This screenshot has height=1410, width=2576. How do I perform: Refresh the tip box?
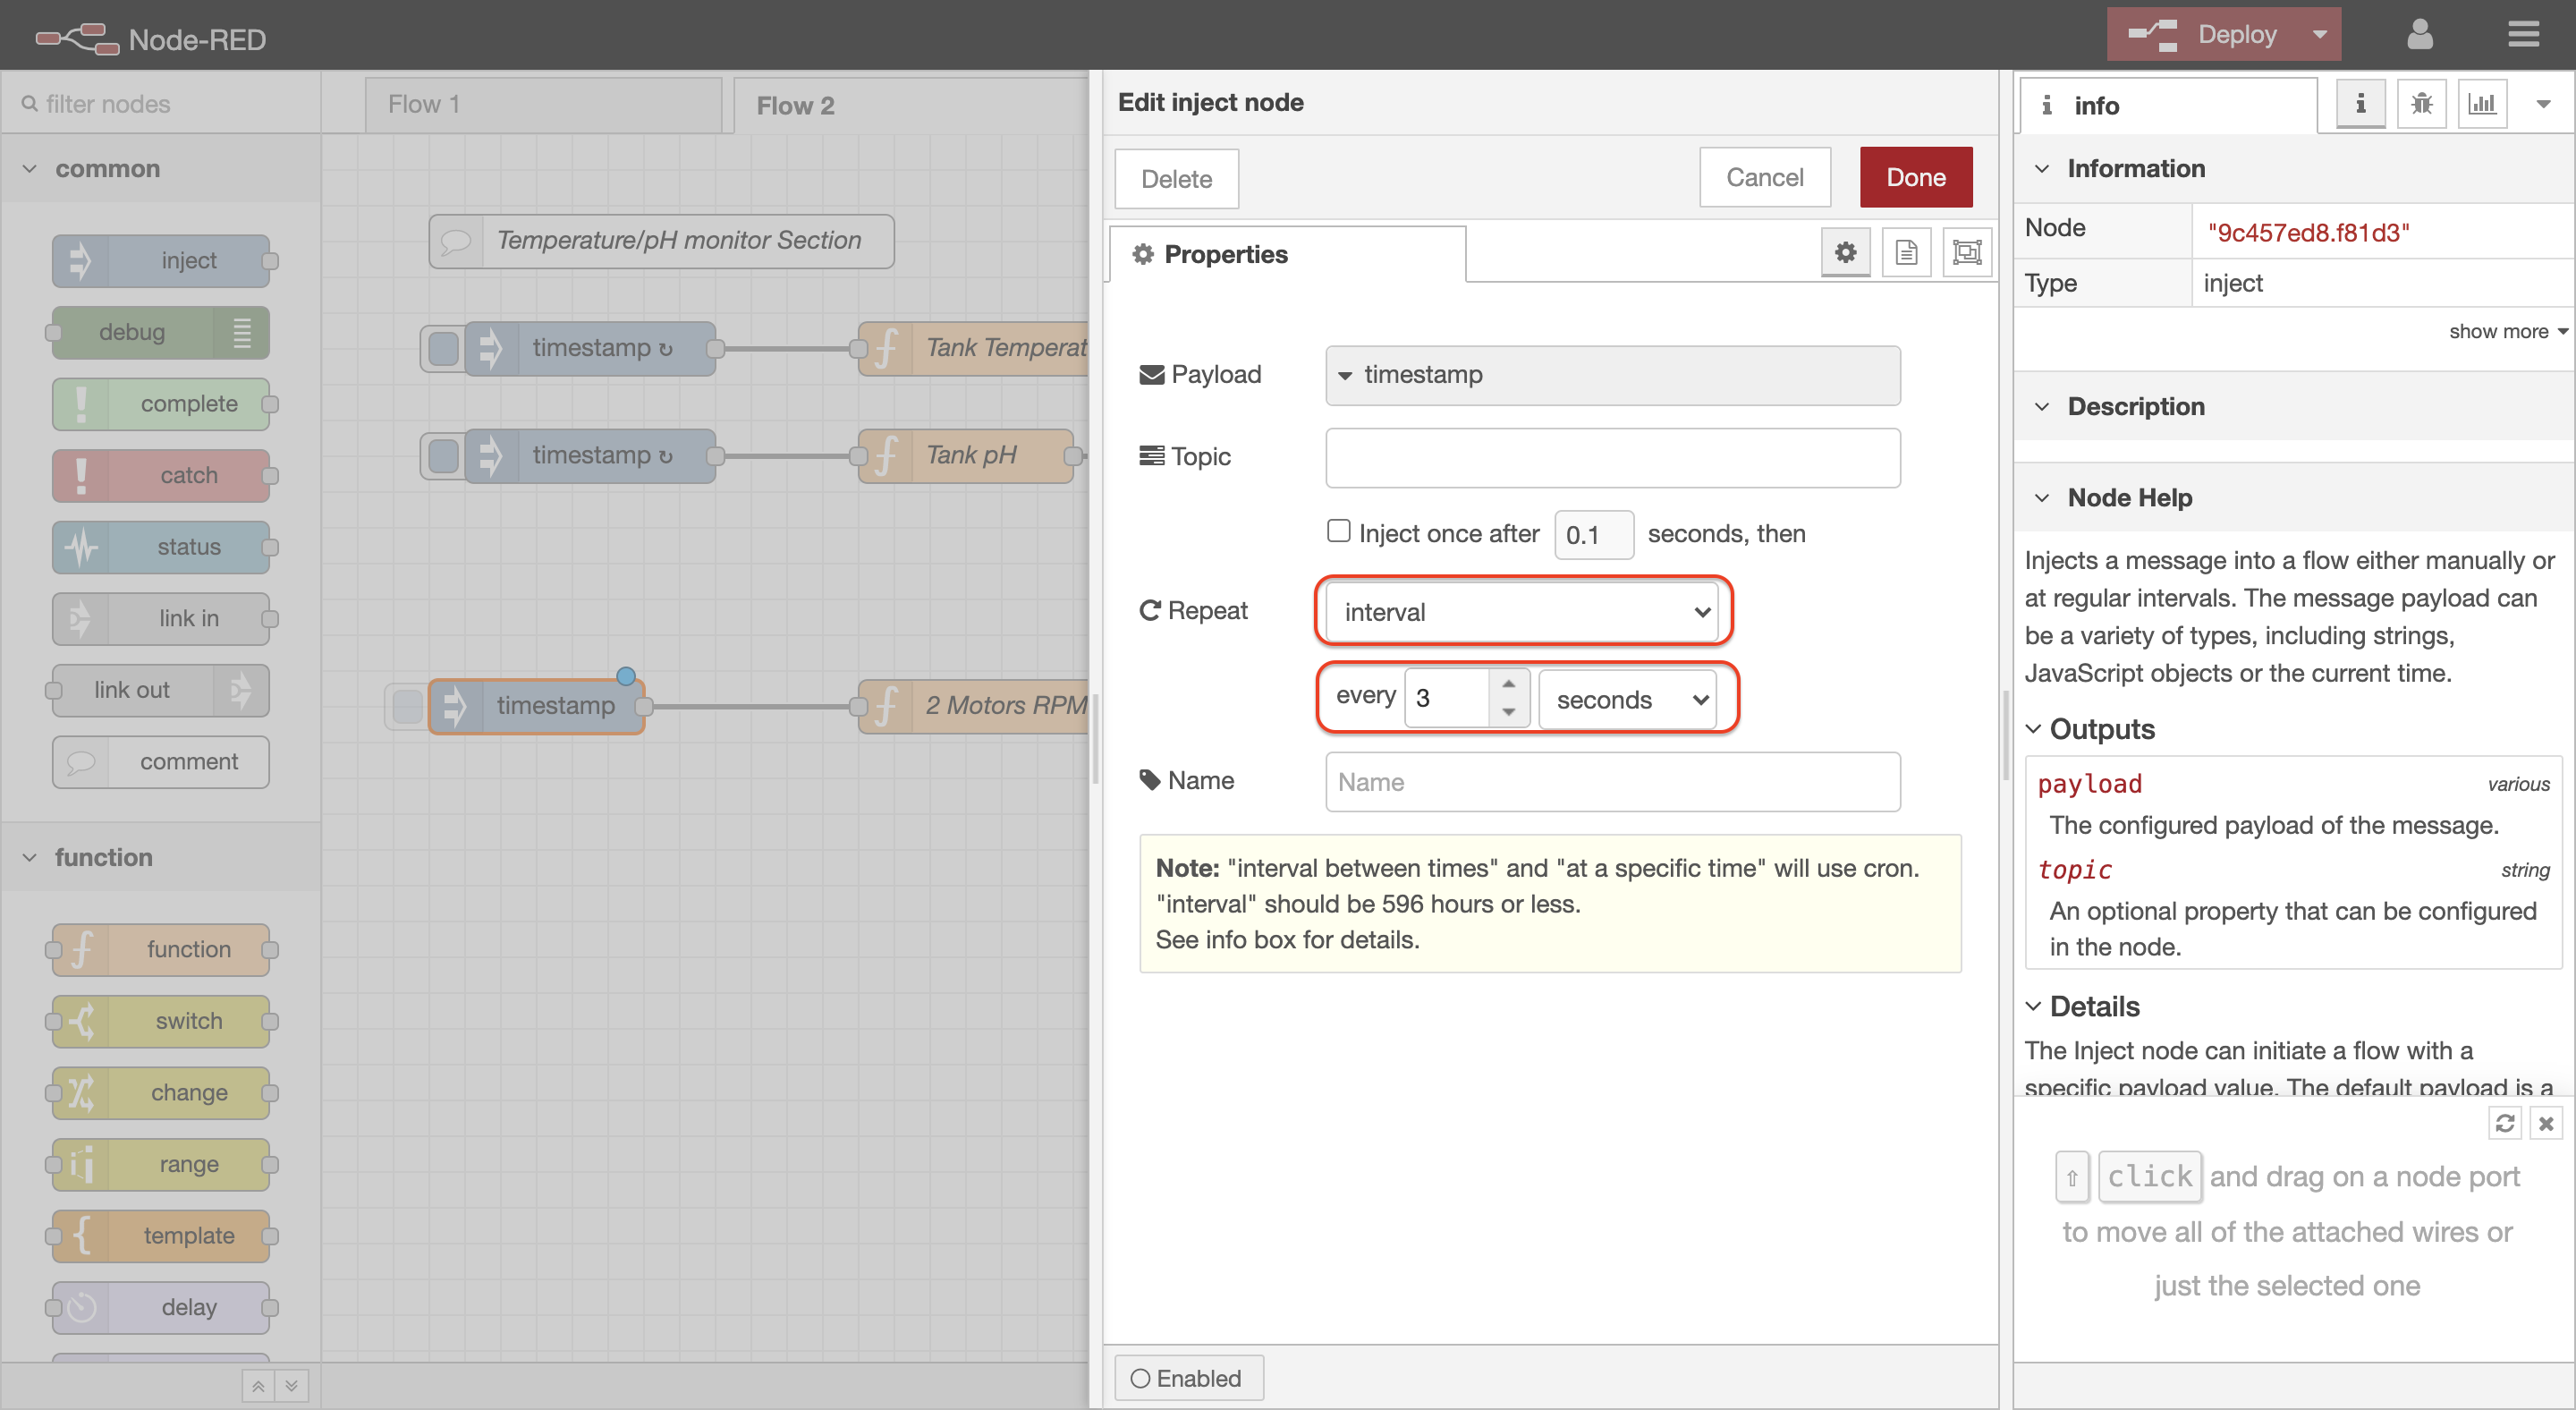[2504, 1123]
